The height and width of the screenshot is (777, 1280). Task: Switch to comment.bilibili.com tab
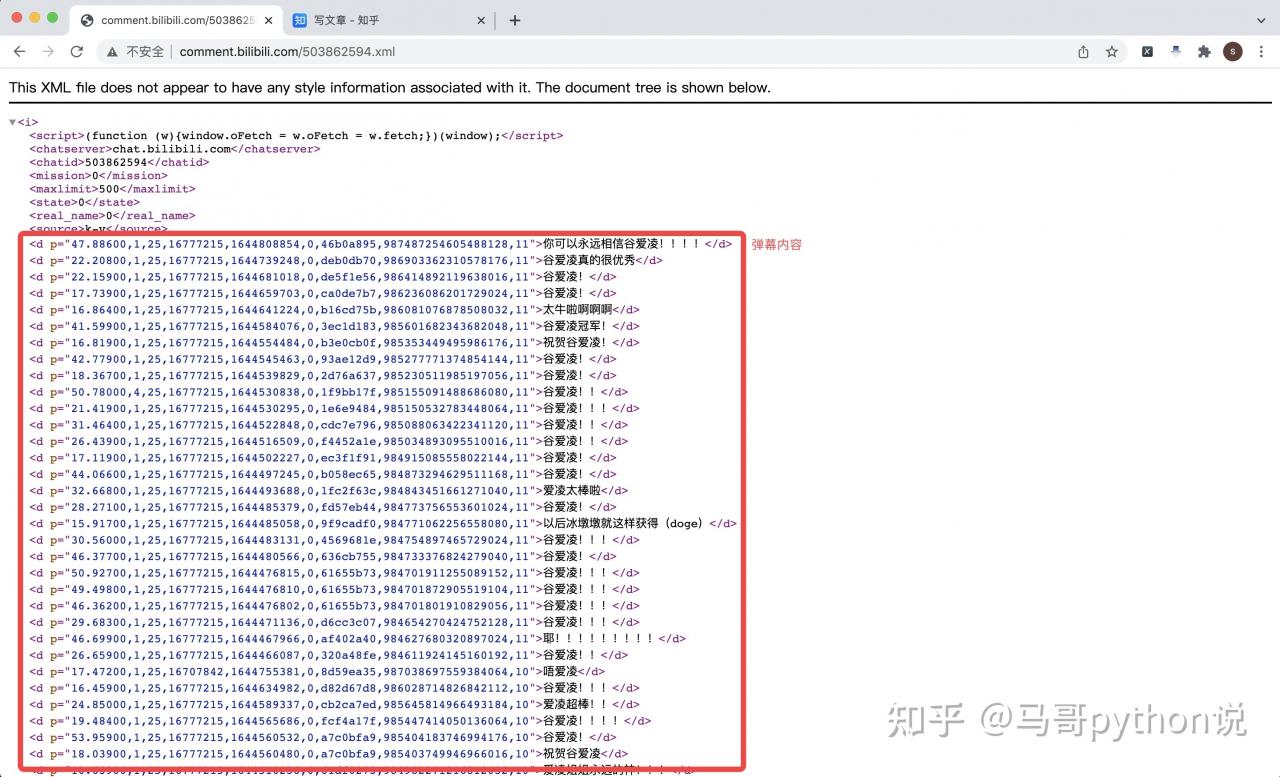[177, 20]
